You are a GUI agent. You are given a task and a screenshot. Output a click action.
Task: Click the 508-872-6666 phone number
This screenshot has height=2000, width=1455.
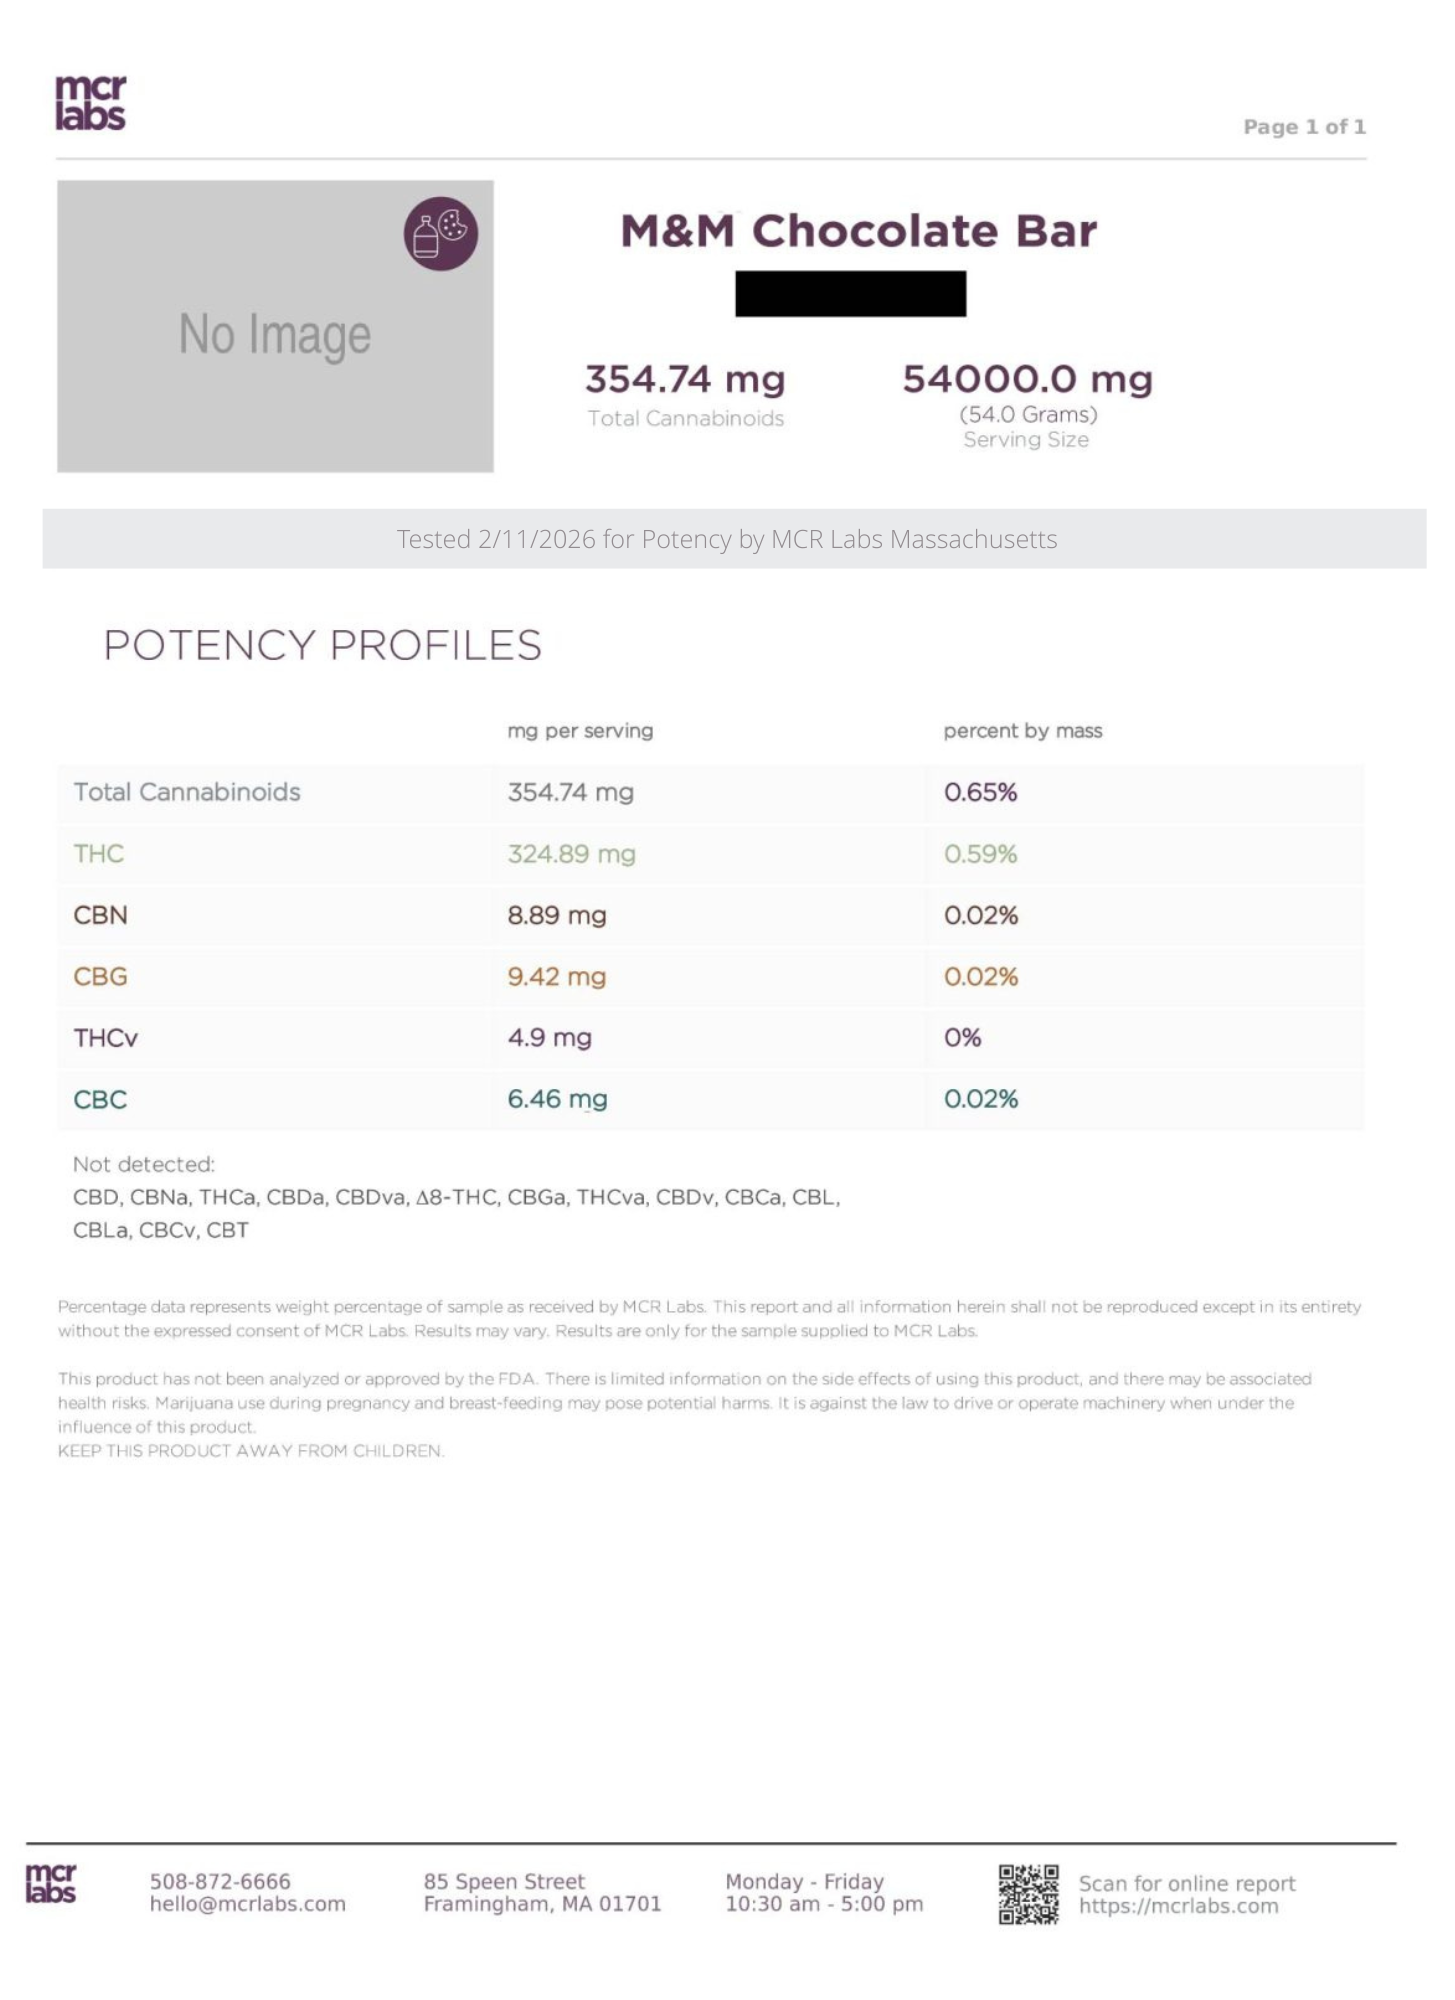point(220,1881)
